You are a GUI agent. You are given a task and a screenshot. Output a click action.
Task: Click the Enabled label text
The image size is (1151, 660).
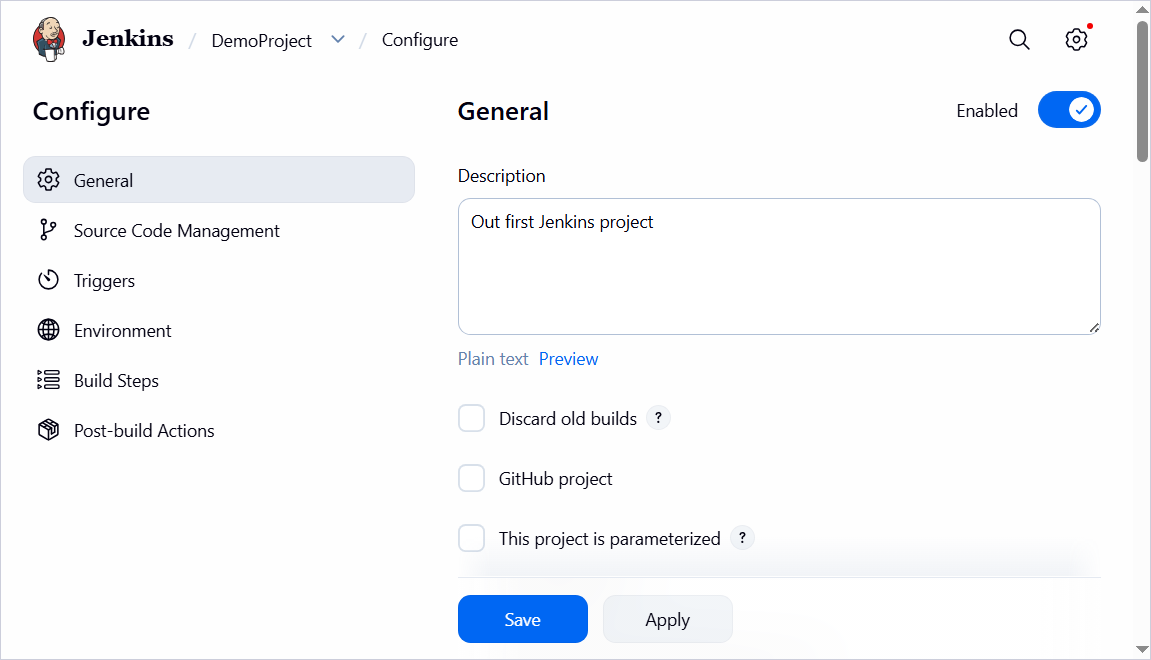coord(987,111)
